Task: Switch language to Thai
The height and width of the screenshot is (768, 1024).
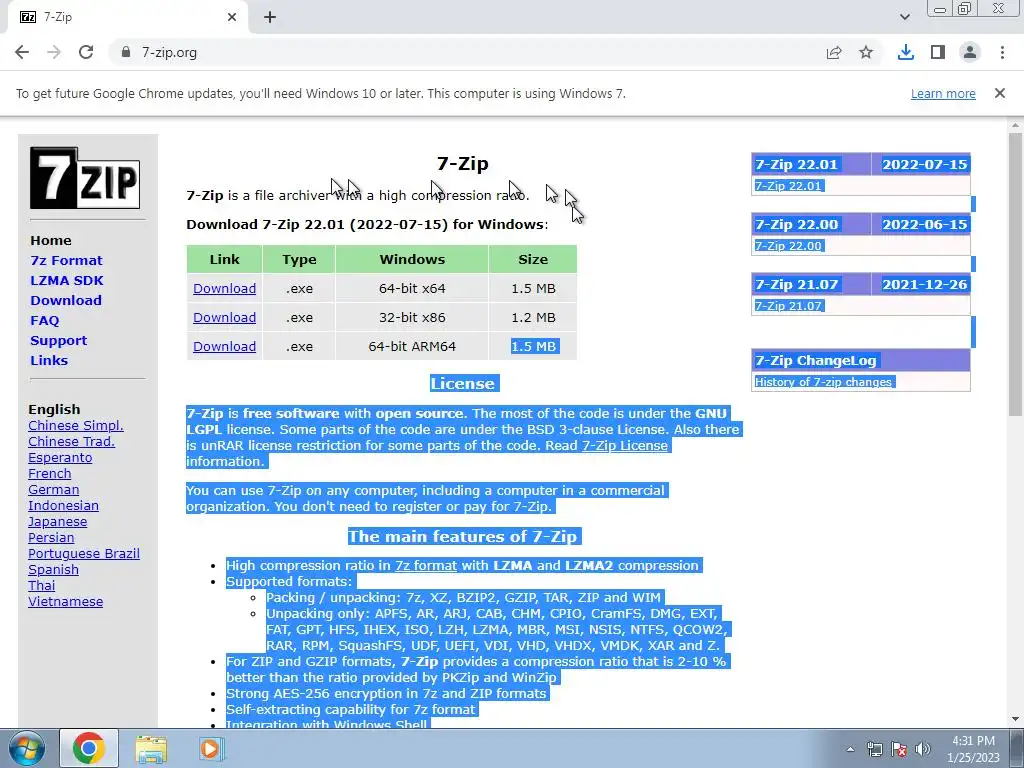Action: tap(41, 586)
